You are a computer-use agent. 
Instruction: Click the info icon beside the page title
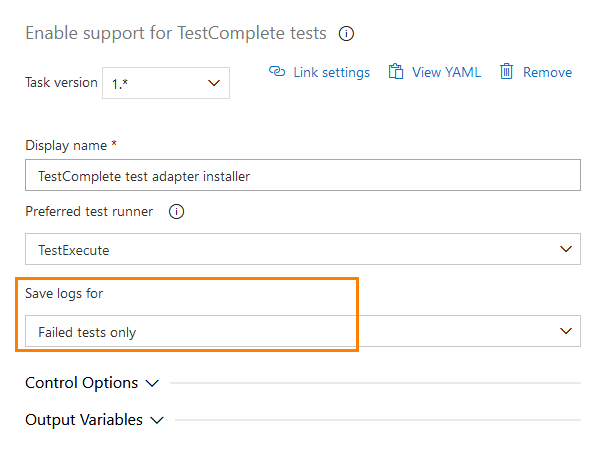[347, 33]
